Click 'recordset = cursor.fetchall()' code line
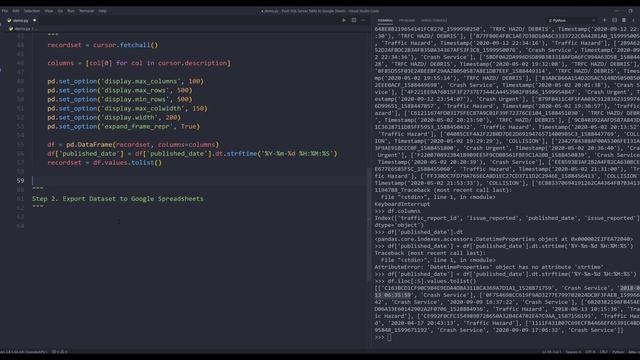640x360 pixels. click(102, 45)
